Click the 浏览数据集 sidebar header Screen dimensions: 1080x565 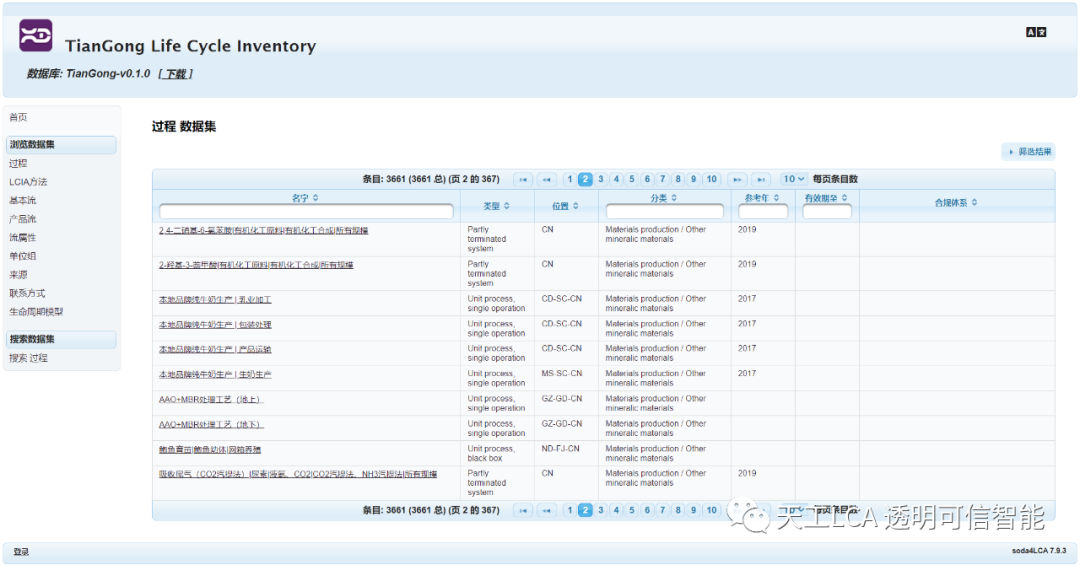pos(61,145)
